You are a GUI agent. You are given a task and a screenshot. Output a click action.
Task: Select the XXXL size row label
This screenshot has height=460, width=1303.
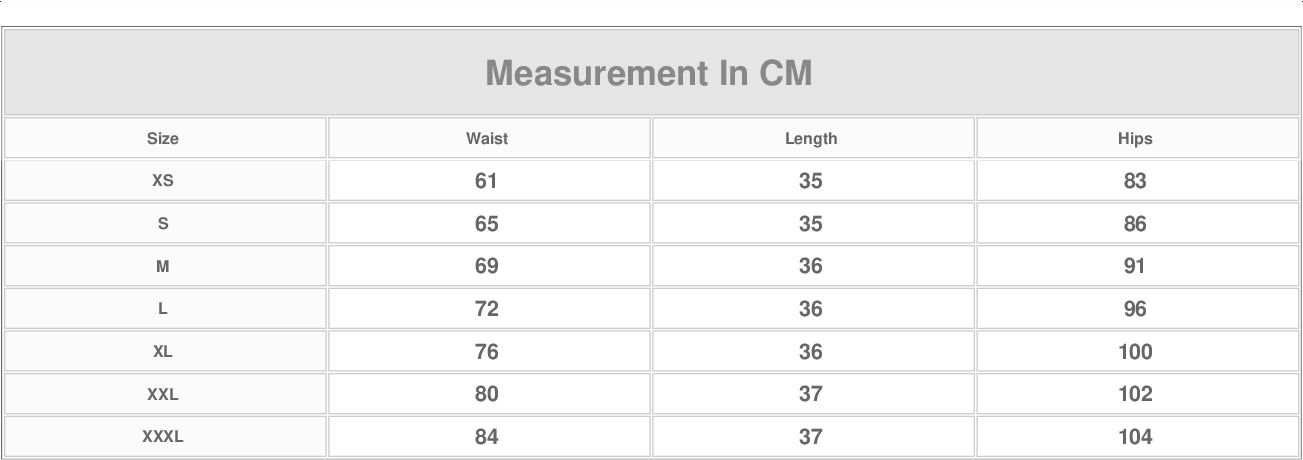[163, 437]
